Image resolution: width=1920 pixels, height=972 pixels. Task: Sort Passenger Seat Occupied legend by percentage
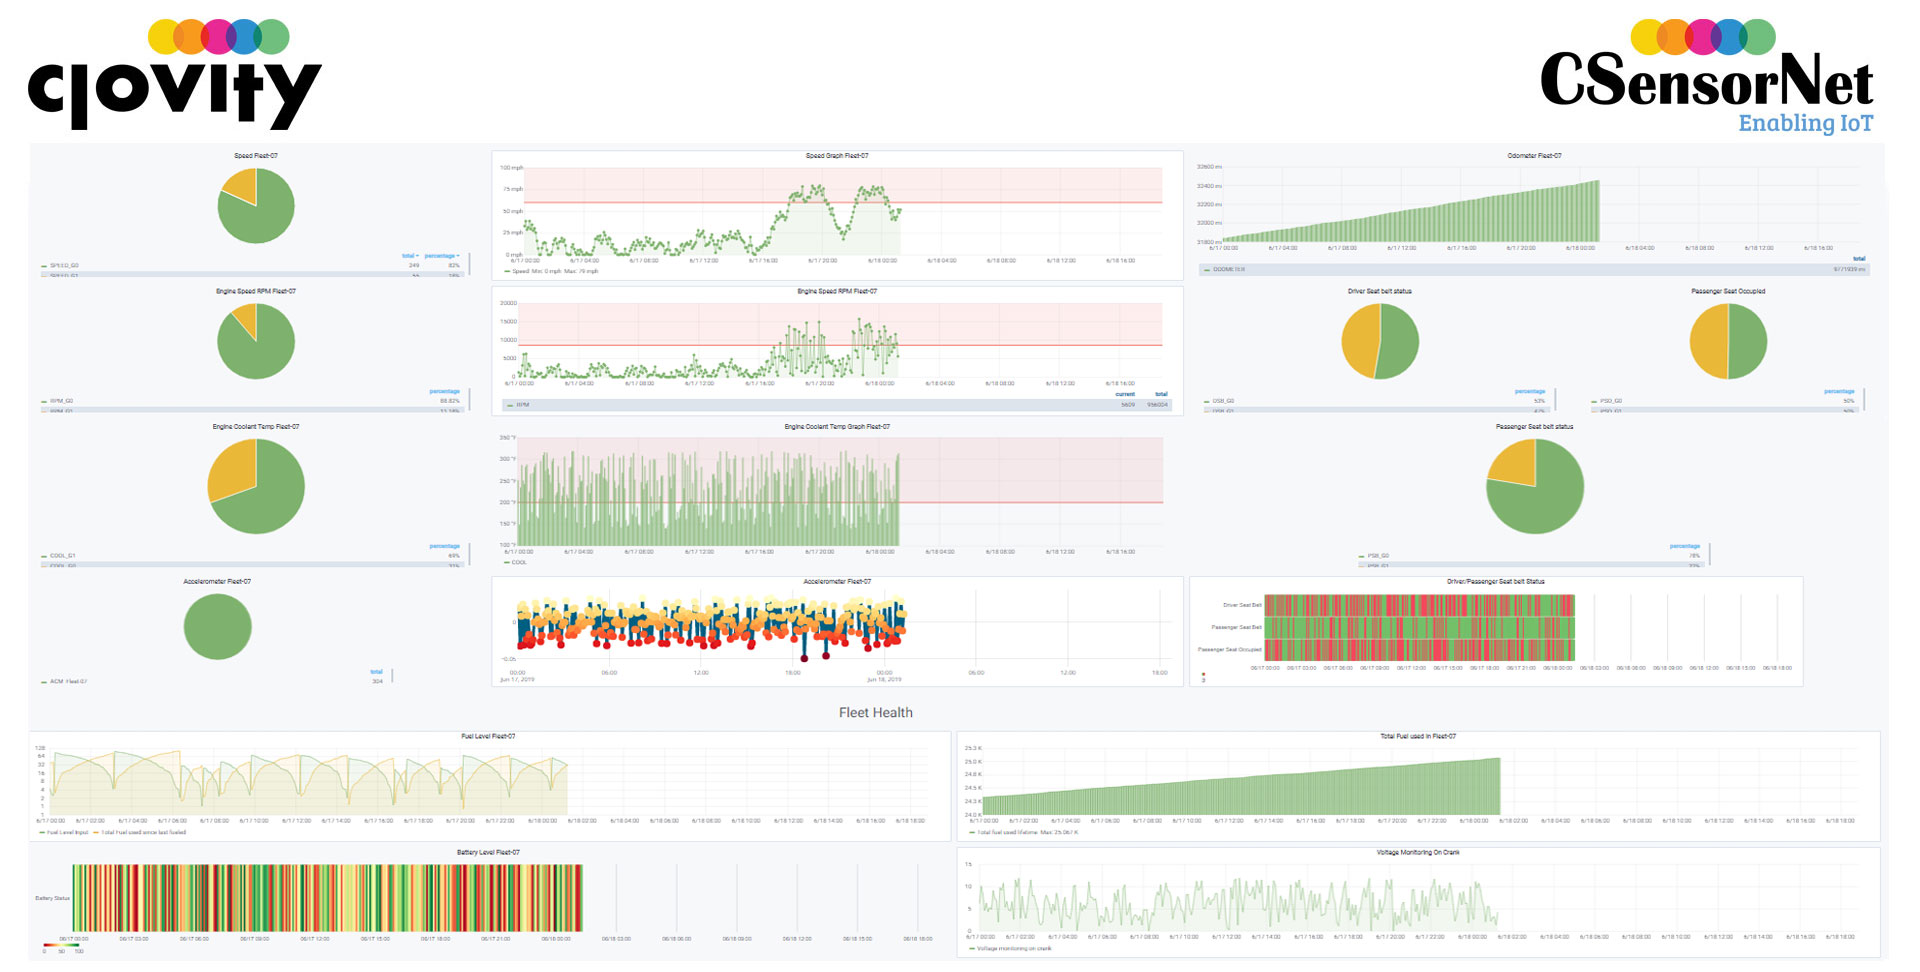coord(1839,391)
